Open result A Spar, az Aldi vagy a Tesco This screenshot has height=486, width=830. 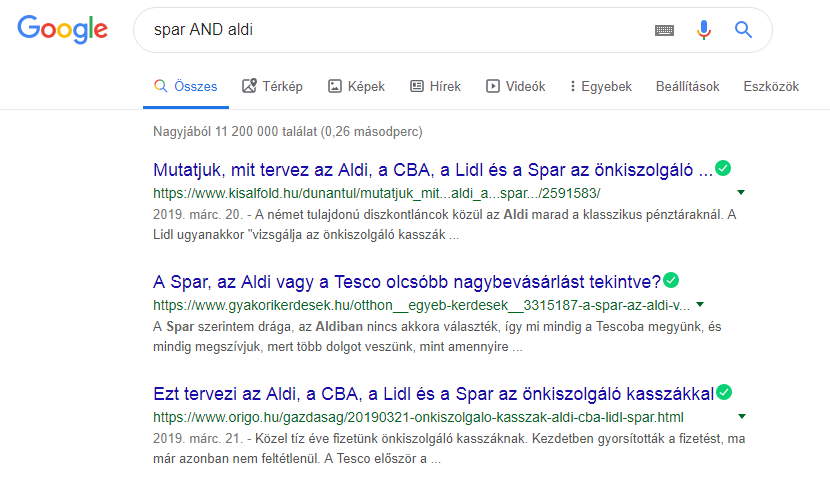407,282
